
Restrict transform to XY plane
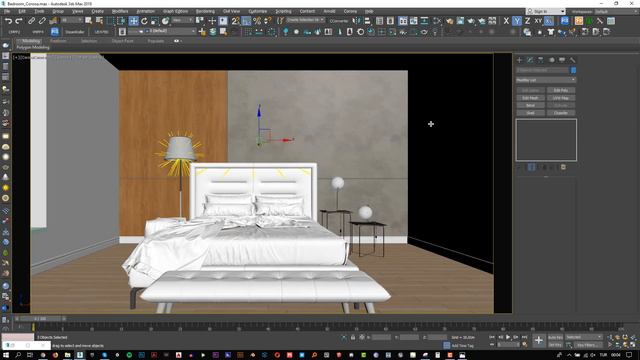coord(538,21)
